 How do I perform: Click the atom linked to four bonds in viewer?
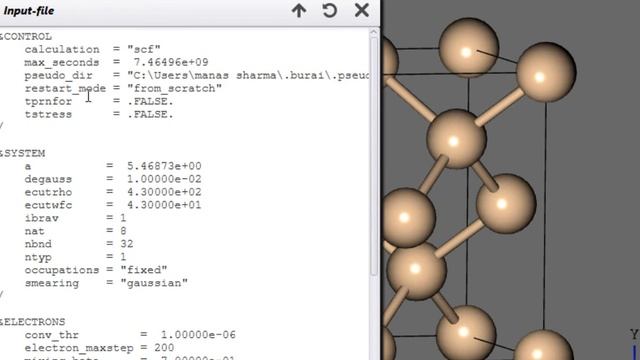coord(456,139)
